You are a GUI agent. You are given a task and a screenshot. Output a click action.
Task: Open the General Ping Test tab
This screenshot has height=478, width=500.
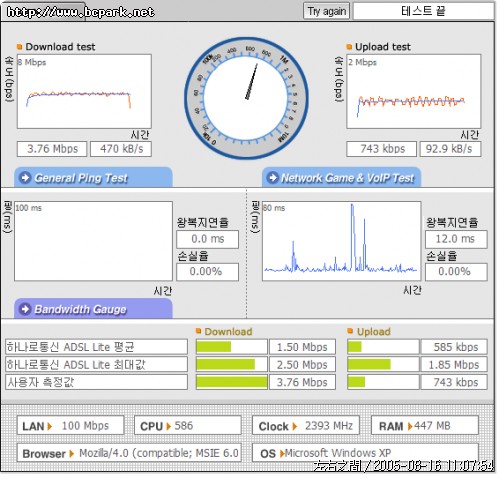93,177
